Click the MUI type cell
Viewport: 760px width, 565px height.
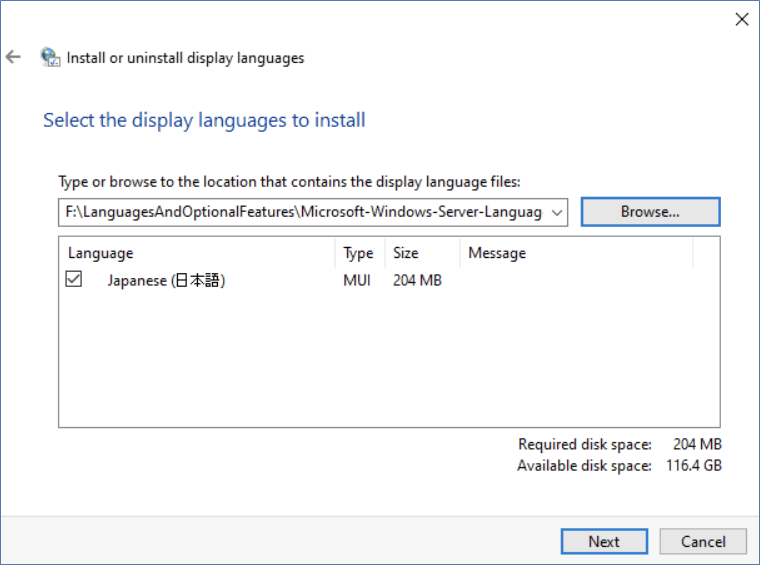(x=357, y=281)
